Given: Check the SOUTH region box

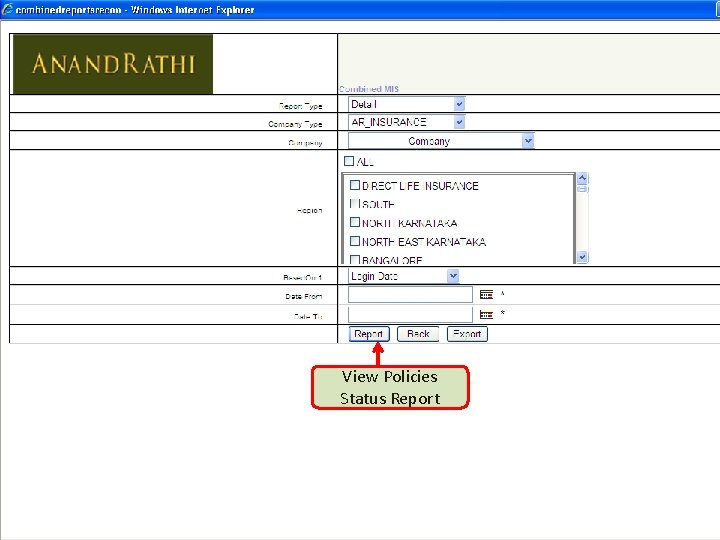Looking at the screenshot, I should (x=354, y=203).
